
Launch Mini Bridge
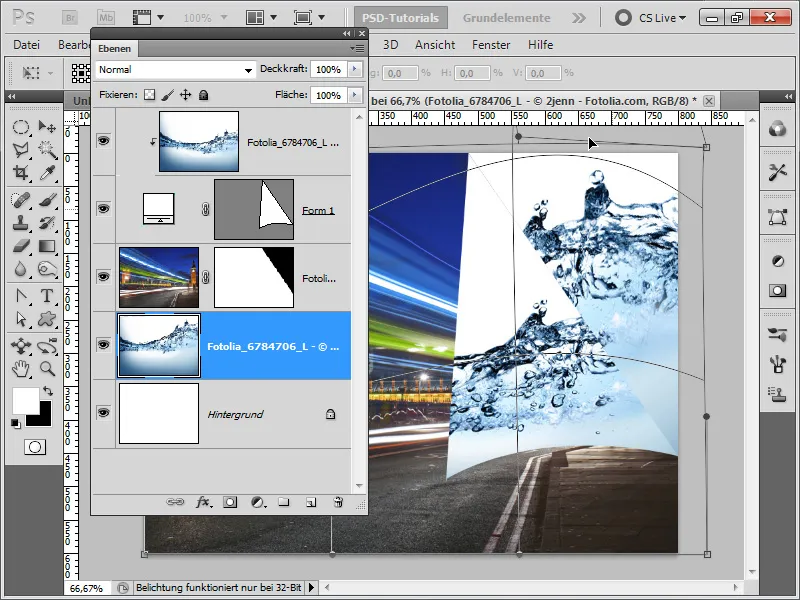(106, 18)
